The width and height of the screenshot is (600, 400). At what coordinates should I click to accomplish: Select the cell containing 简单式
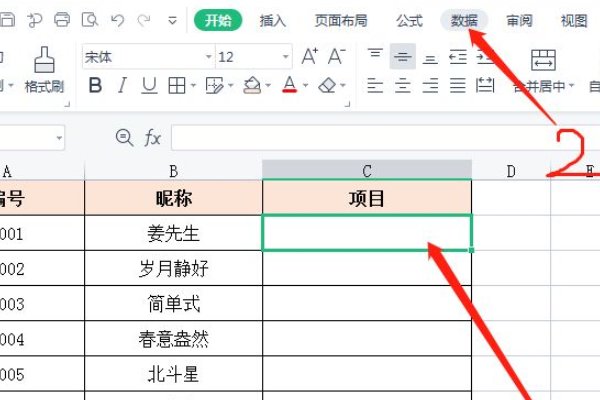[173, 304]
